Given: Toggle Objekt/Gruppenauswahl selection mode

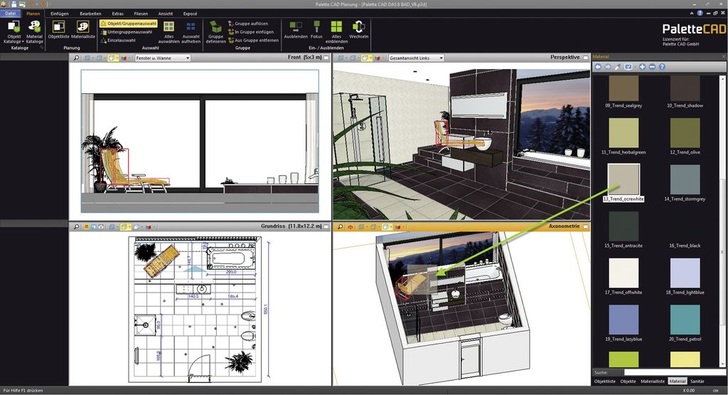Looking at the screenshot, I should tap(129, 24).
